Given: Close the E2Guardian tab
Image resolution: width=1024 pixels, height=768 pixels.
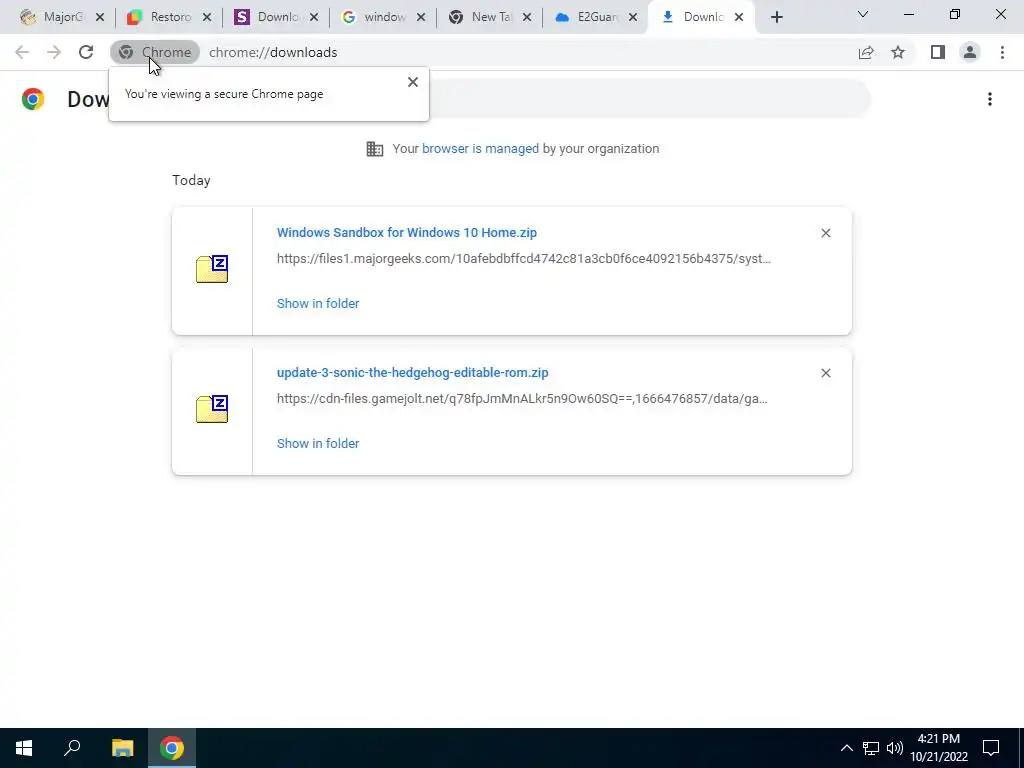Looking at the screenshot, I should (633, 18).
